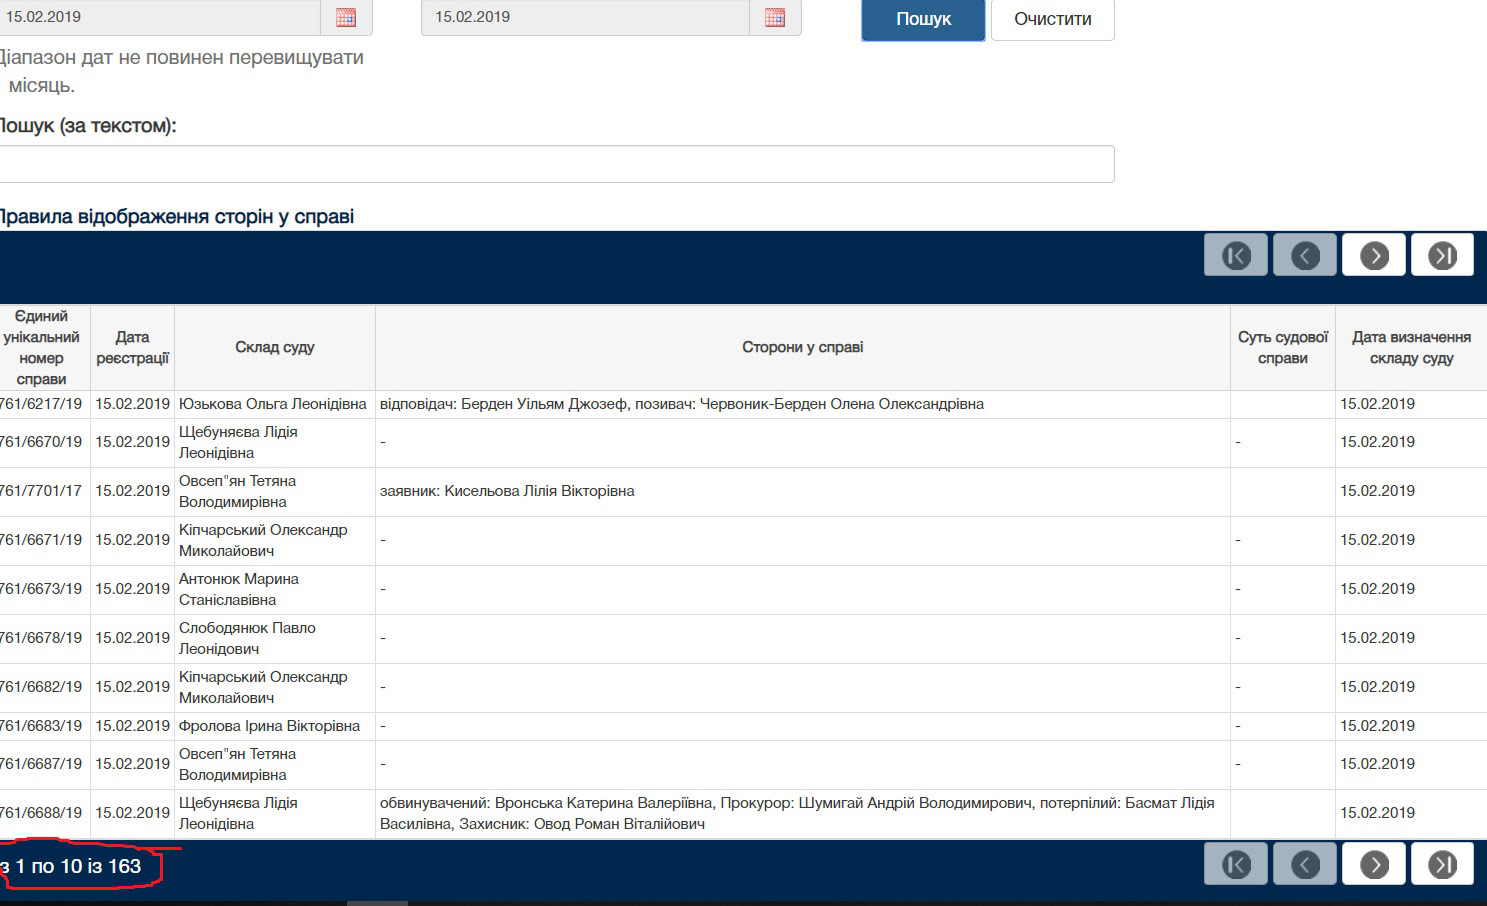Go to next page in top pagination
Screen dimensions: 1487x906
pos(1373,255)
